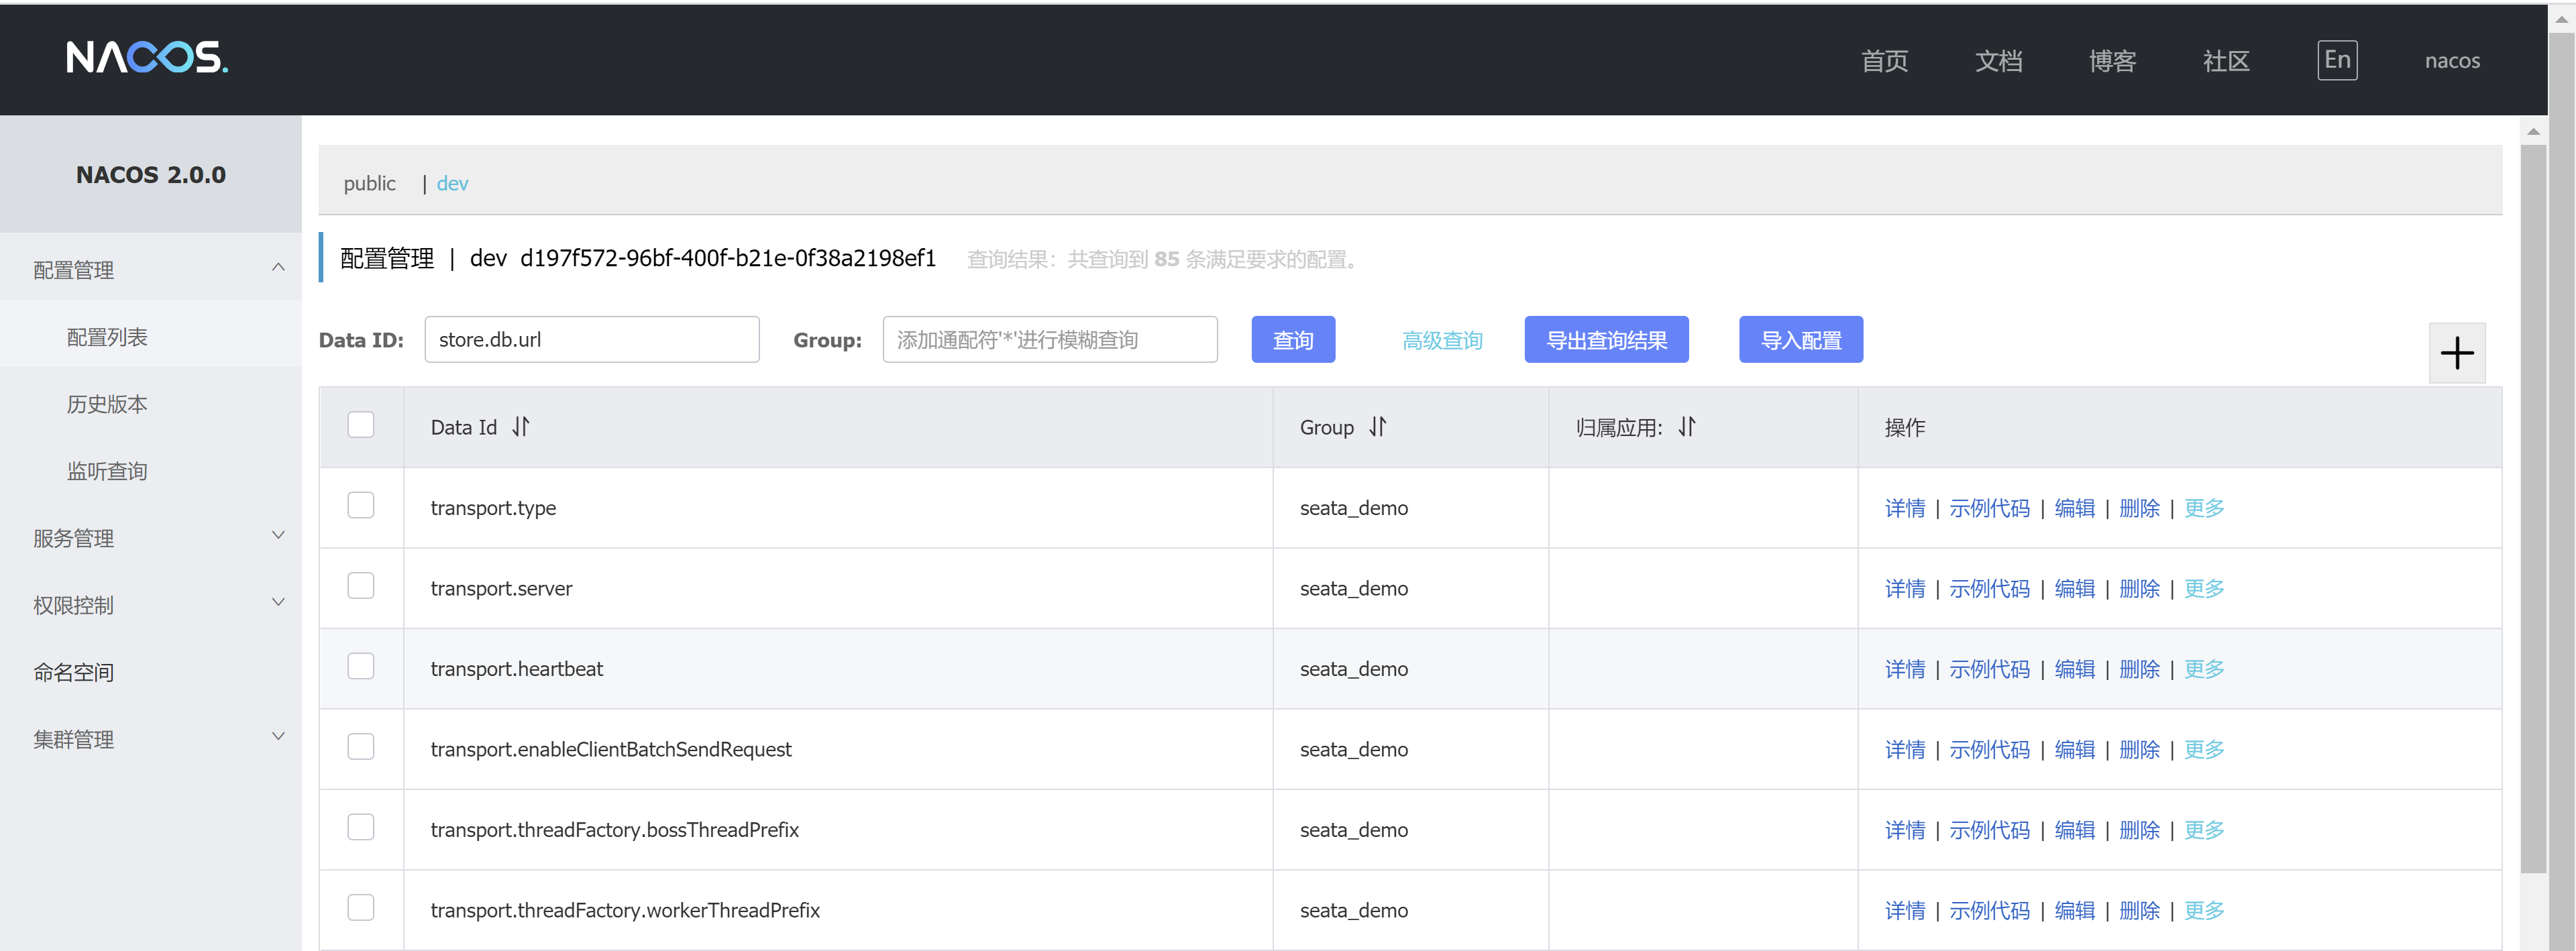View 详情 for transport.threadFactory.bossThreadPrefix
The width and height of the screenshot is (2576, 951).
click(x=1904, y=830)
